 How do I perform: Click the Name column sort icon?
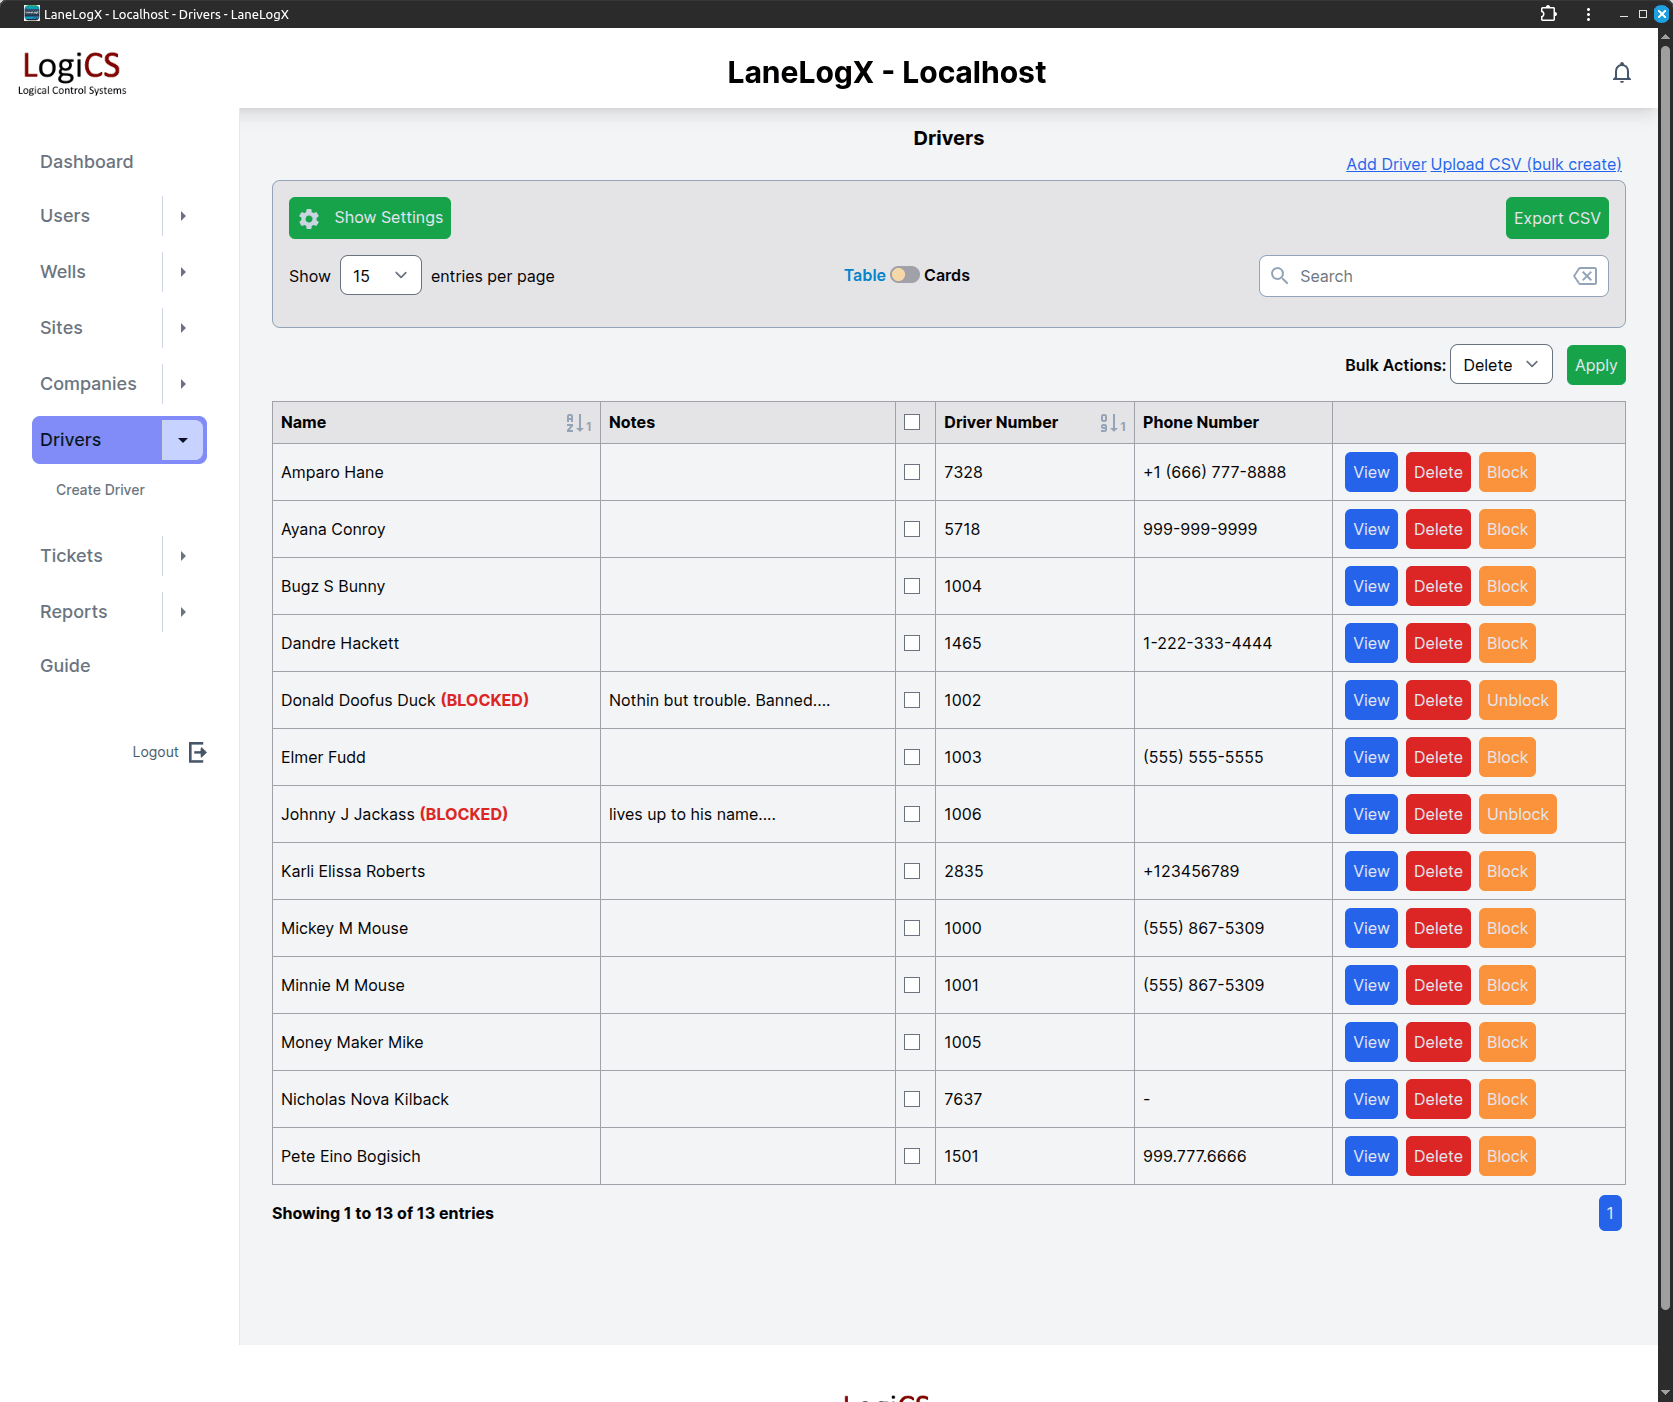tap(578, 423)
